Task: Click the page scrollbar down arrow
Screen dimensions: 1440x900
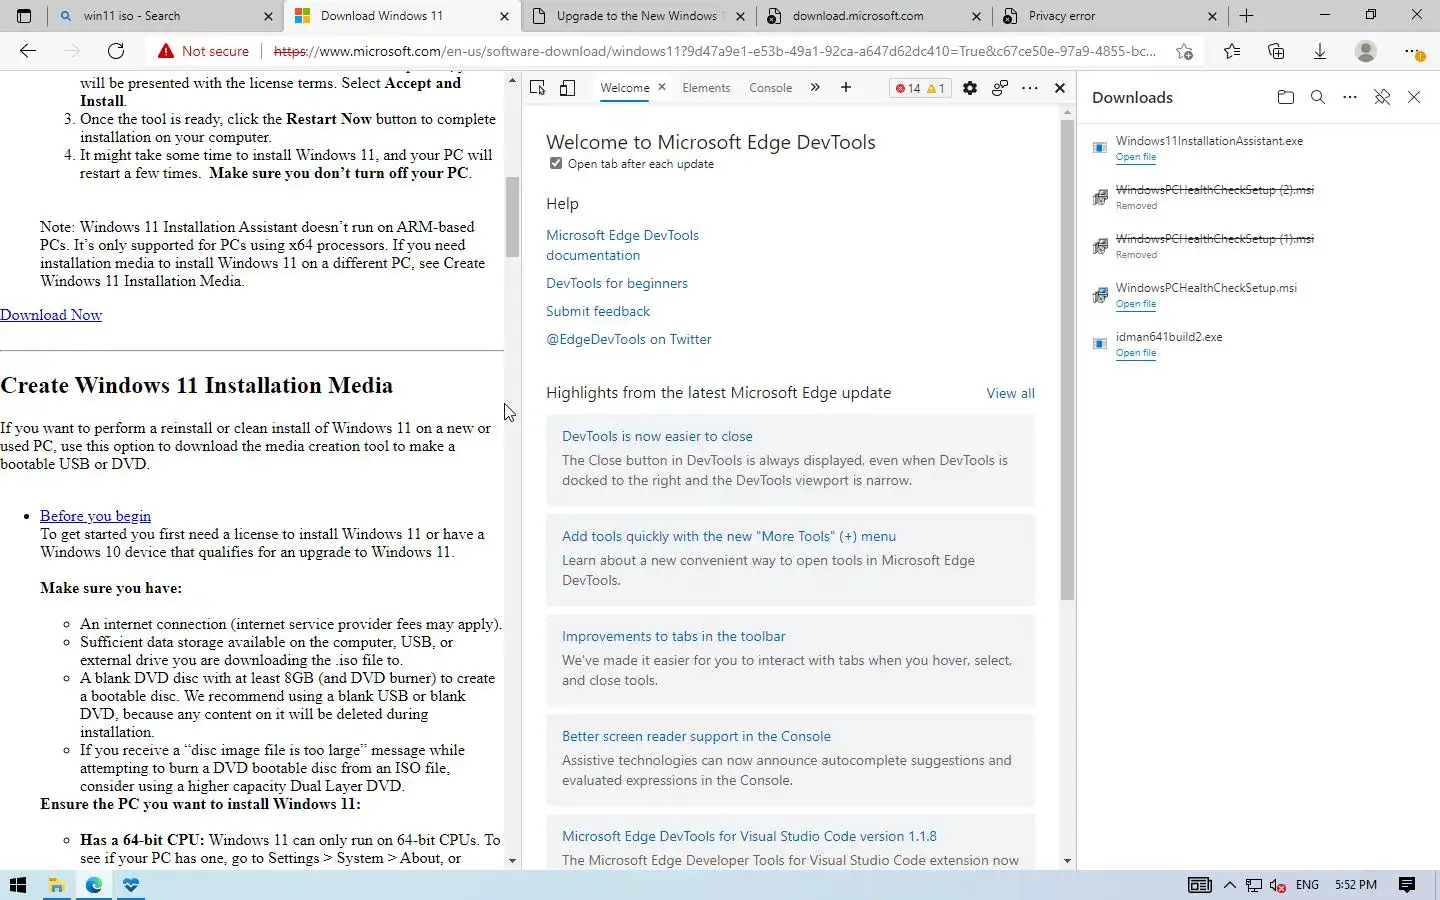Action: click(x=512, y=861)
